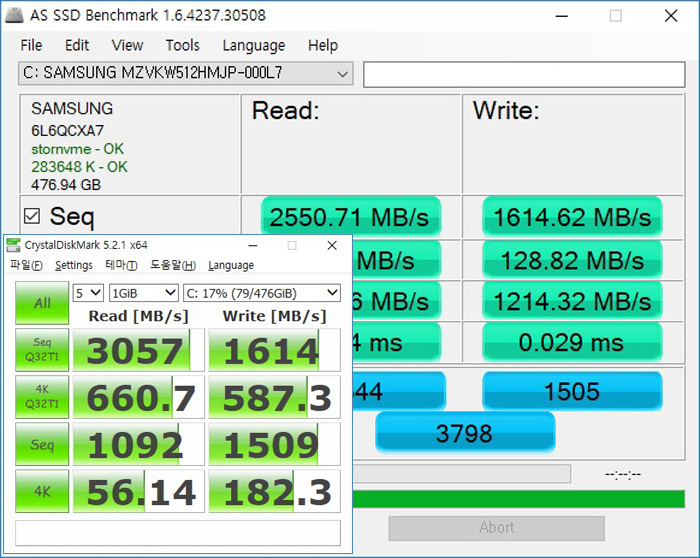The image size is (700, 558).
Task: Click the firmware text 6L6QCXA7
Action: 67,130
